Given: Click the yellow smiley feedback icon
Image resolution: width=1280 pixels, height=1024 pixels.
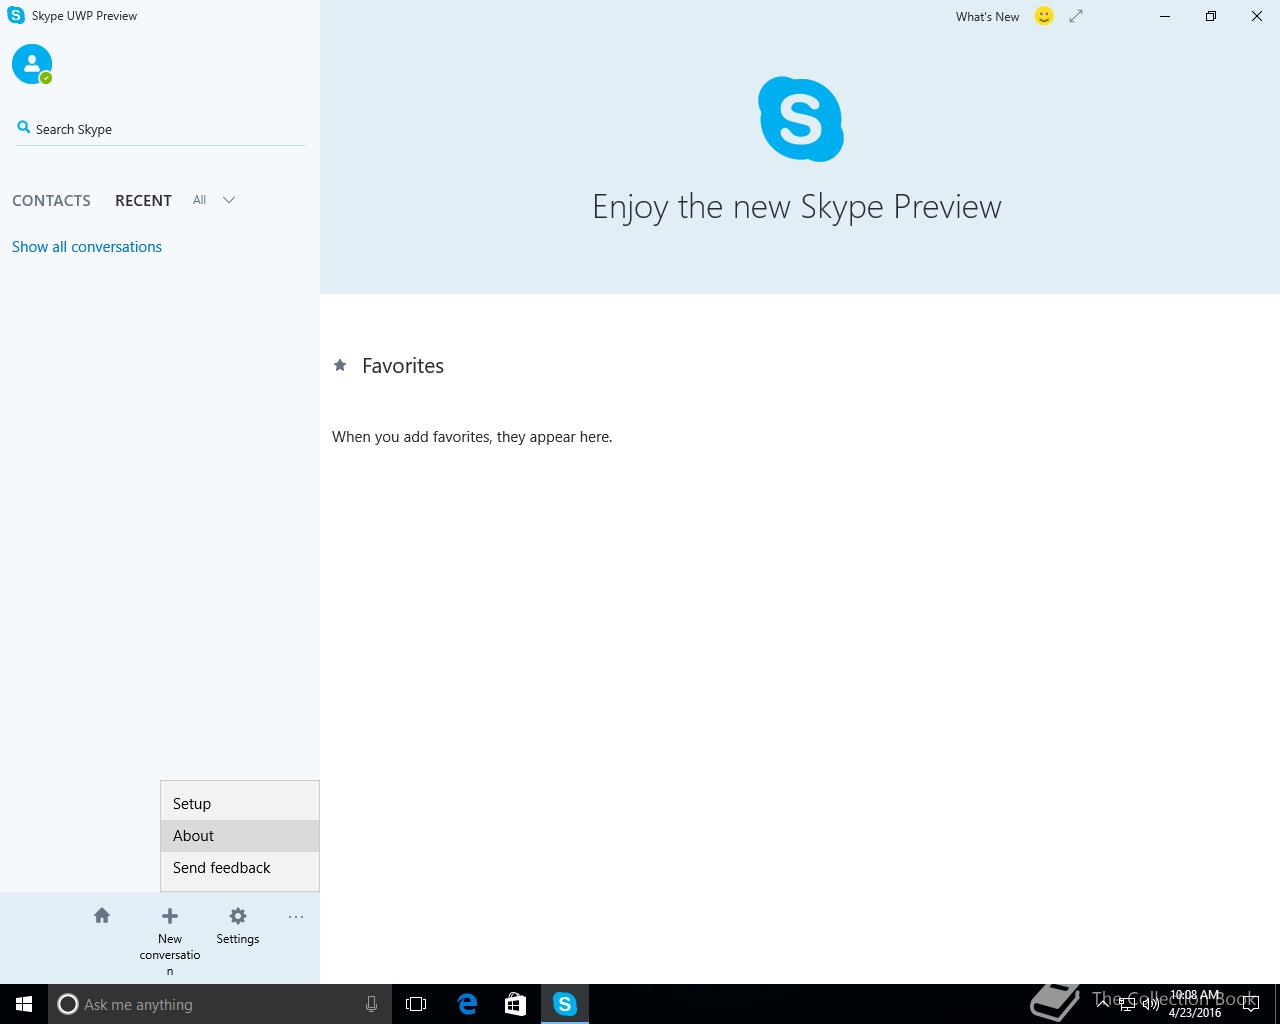Looking at the screenshot, I should point(1044,16).
